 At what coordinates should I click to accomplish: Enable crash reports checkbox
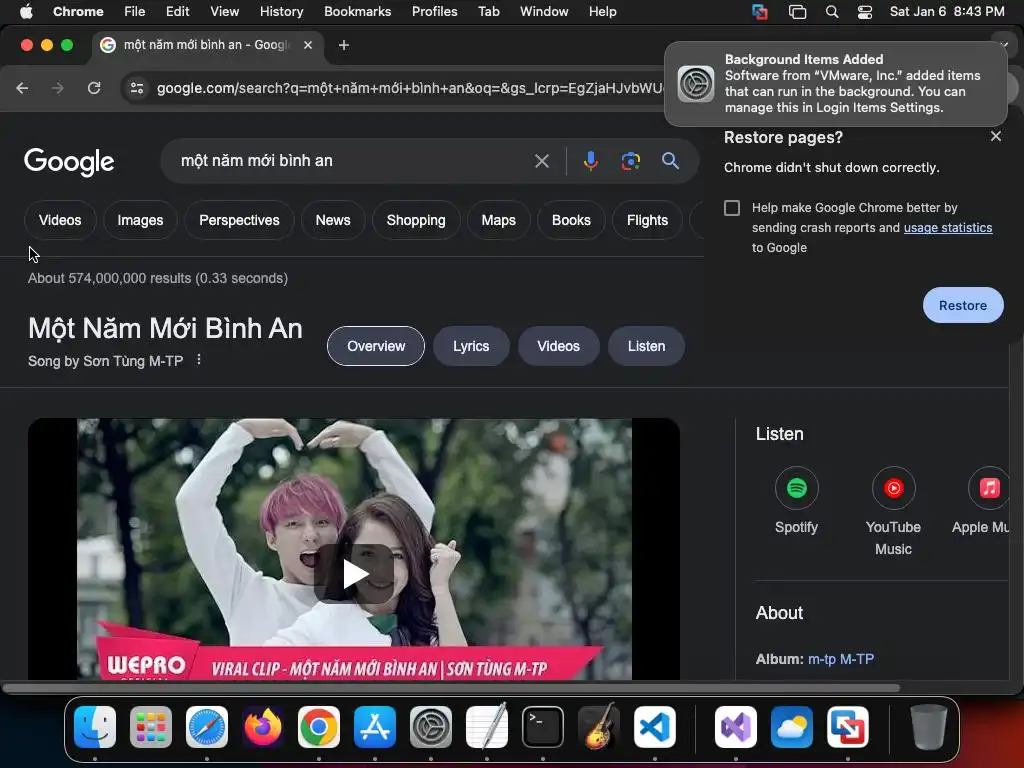click(732, 208)
